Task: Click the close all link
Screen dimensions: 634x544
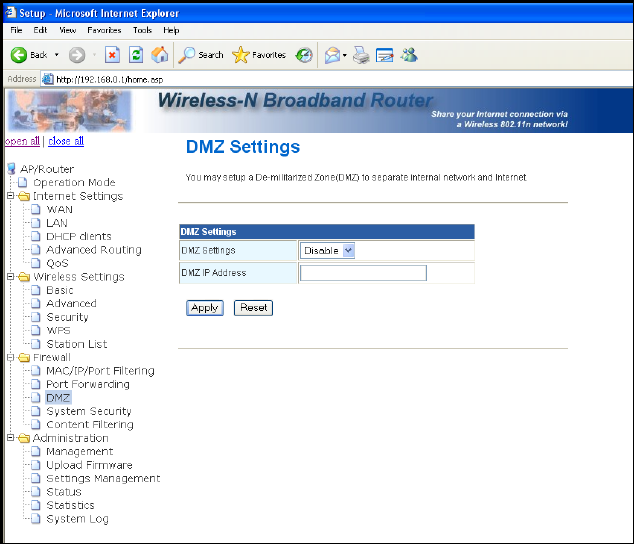Action: 66,141
